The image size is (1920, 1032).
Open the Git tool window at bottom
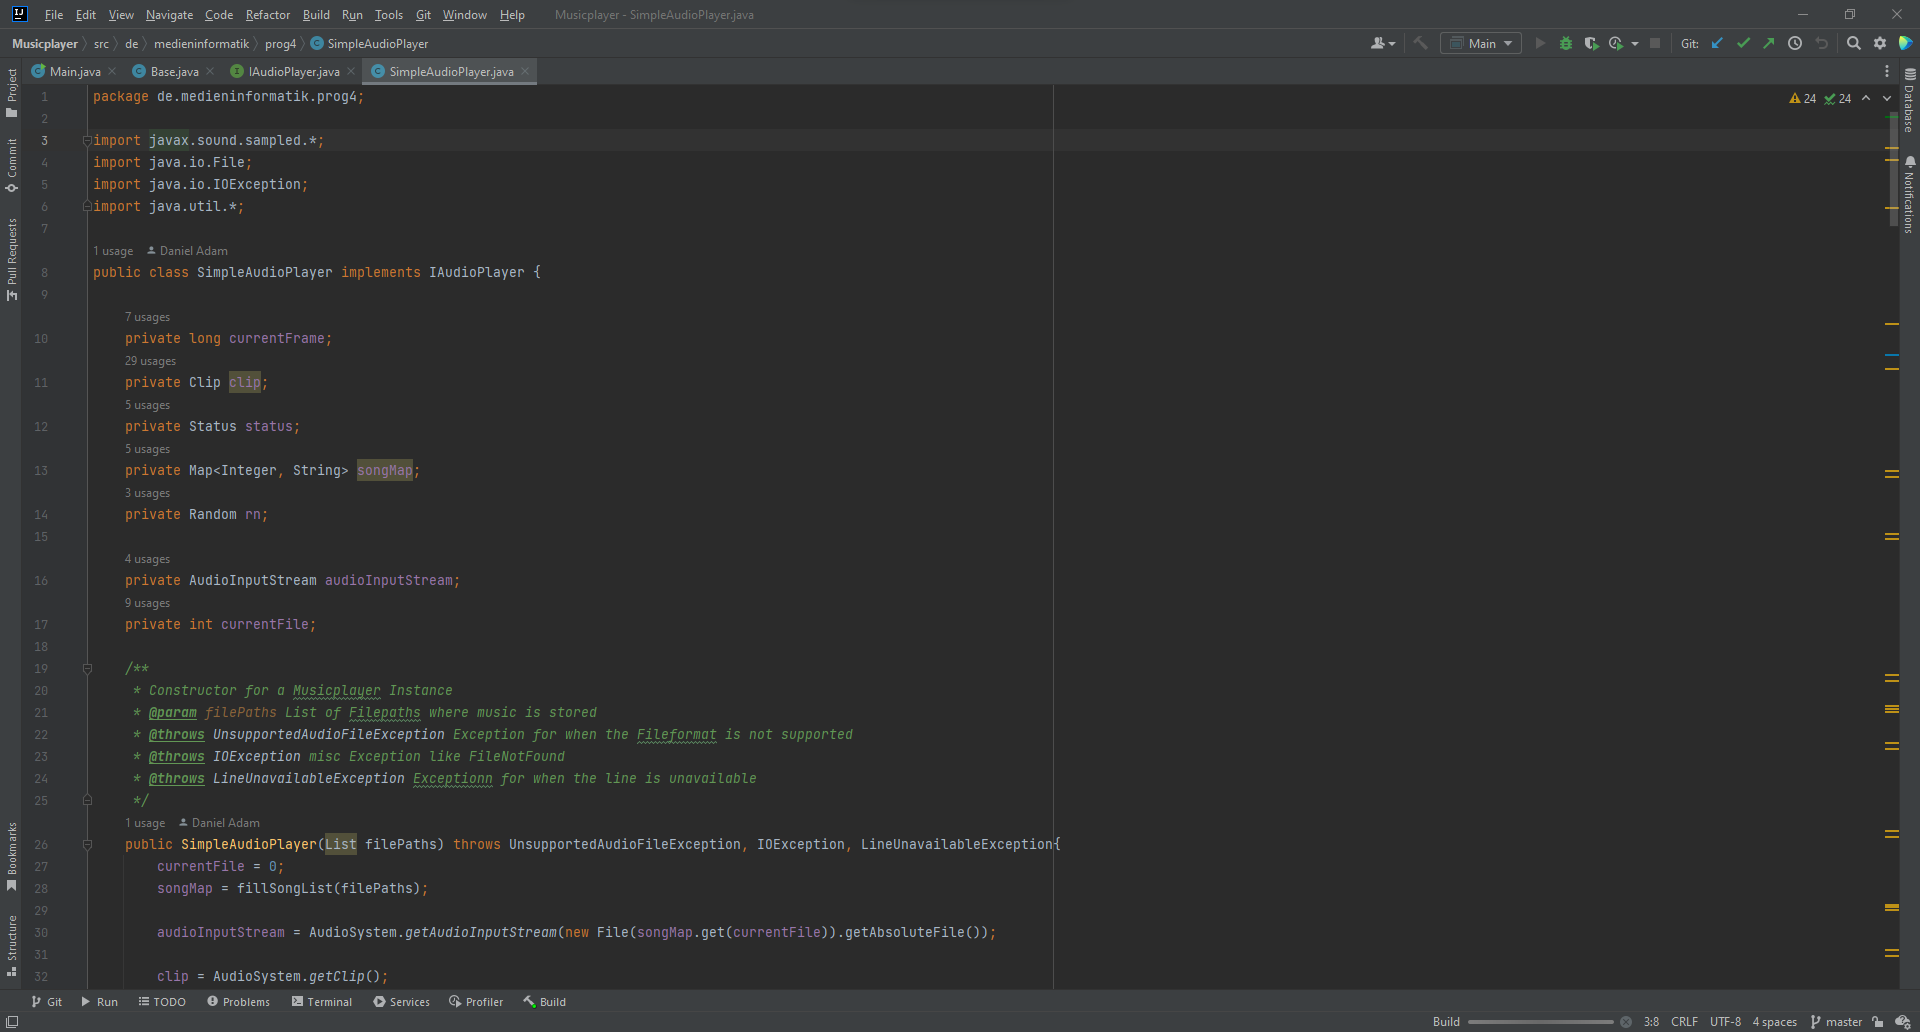[46, 1001]
